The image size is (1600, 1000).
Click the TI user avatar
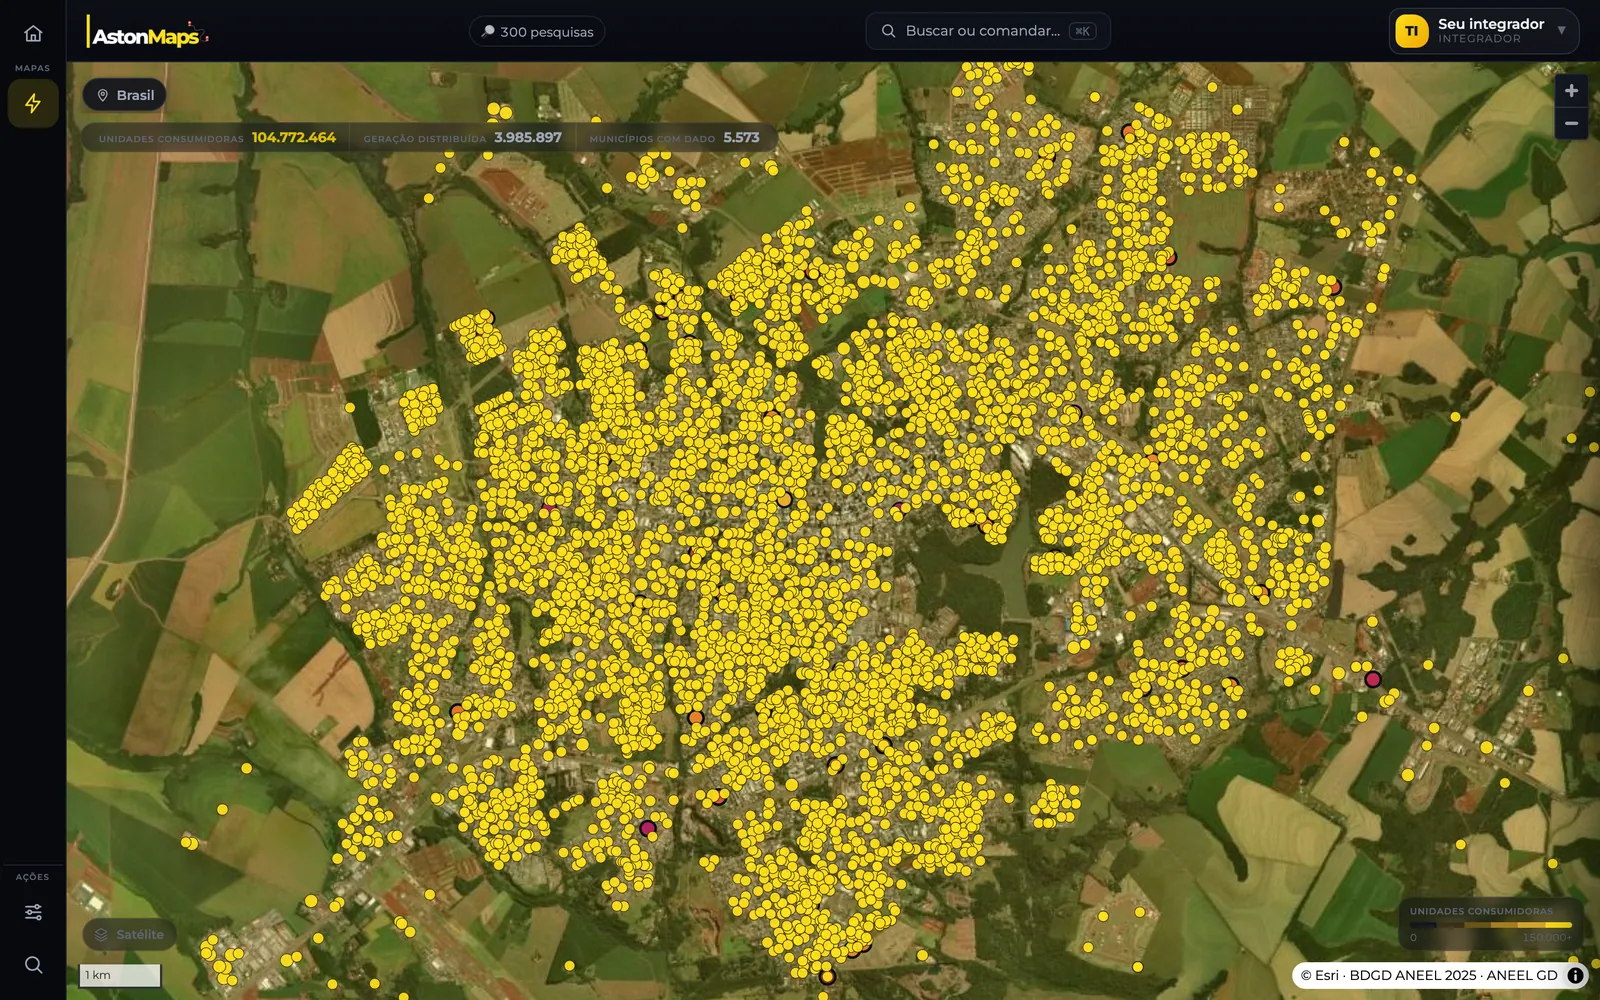[1411, 31]
